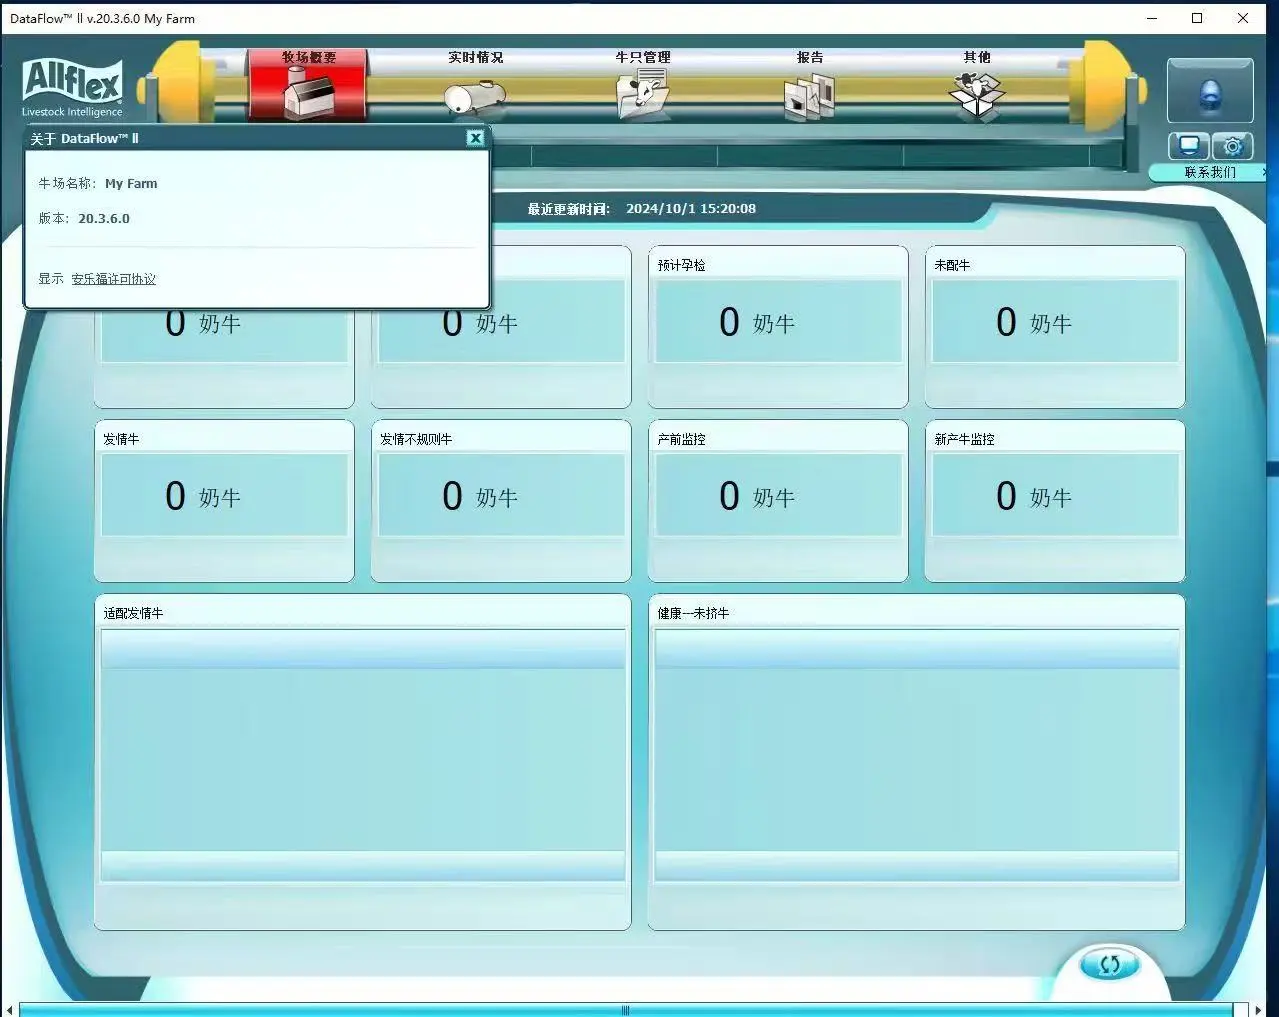1279x1017 pixels.
Task: Click the alarm siren status button
Action: pyautogui.click(x=1210, y=91)
